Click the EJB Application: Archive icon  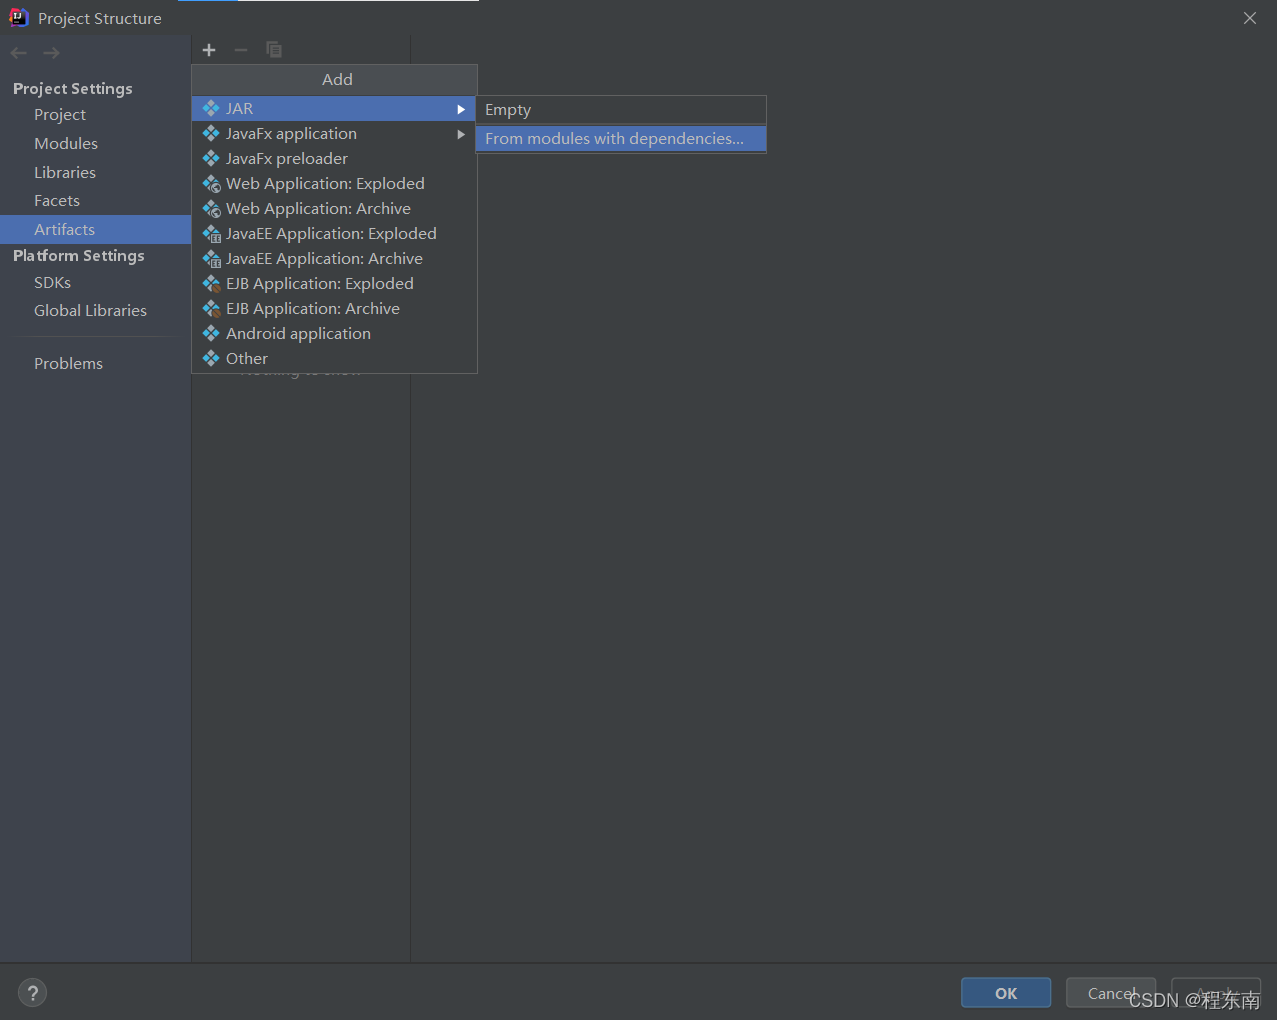click(211, 308)
